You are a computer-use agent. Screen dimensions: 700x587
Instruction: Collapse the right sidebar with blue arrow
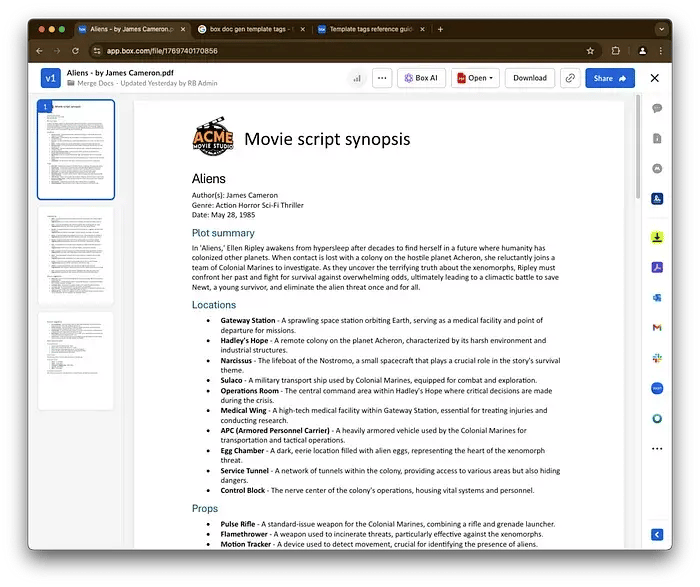tap(657, 534)
